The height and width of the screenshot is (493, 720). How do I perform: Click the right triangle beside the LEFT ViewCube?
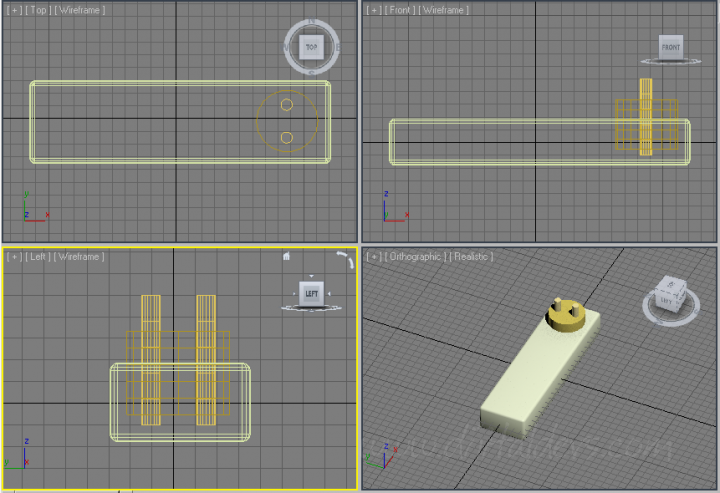point(329,294)
